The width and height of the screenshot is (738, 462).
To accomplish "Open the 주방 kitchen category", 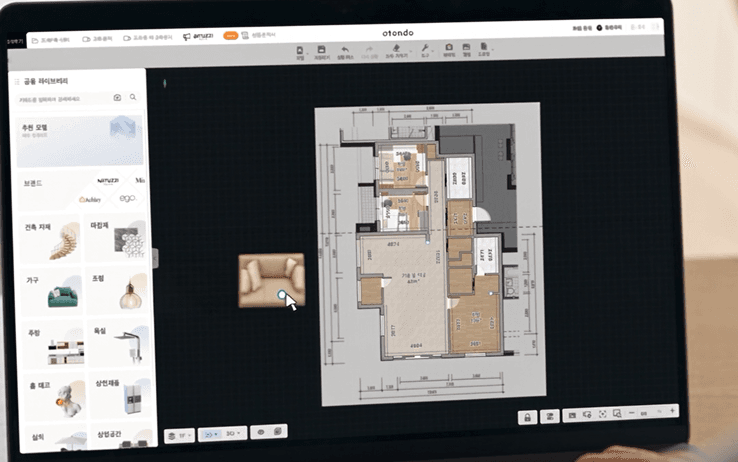I will (x=53, y=345).
